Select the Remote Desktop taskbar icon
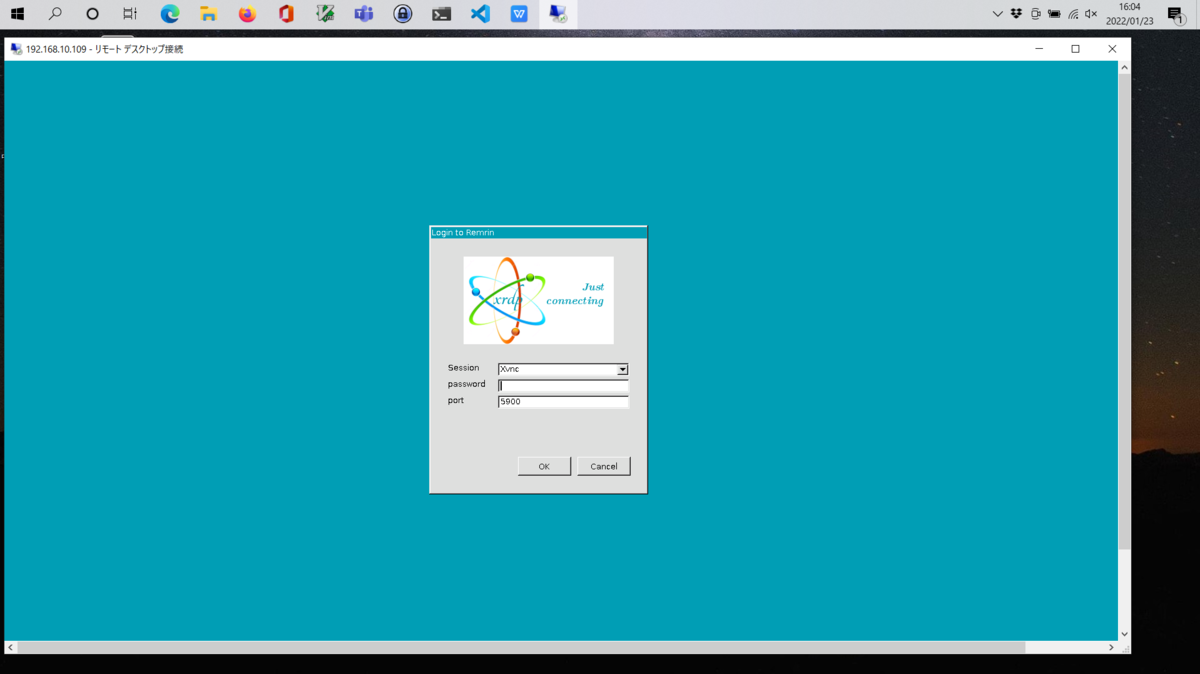This screenshot has height=674, width=1200. [x=558, y=14]
